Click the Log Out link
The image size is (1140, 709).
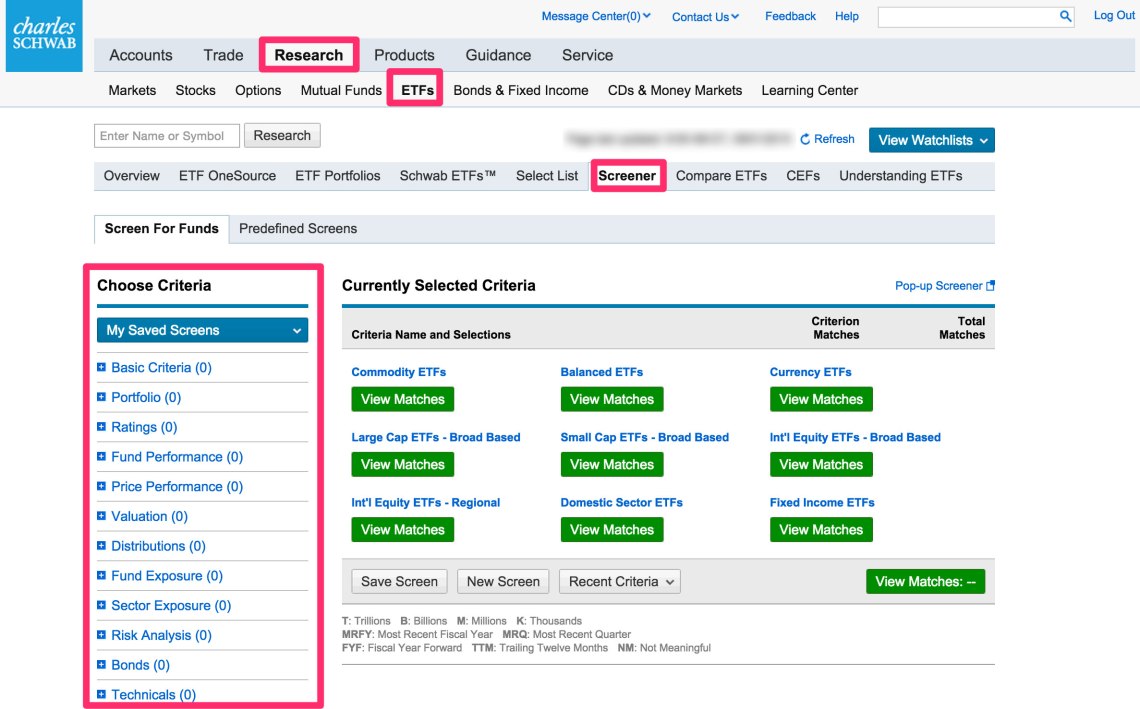[1114, 15]
